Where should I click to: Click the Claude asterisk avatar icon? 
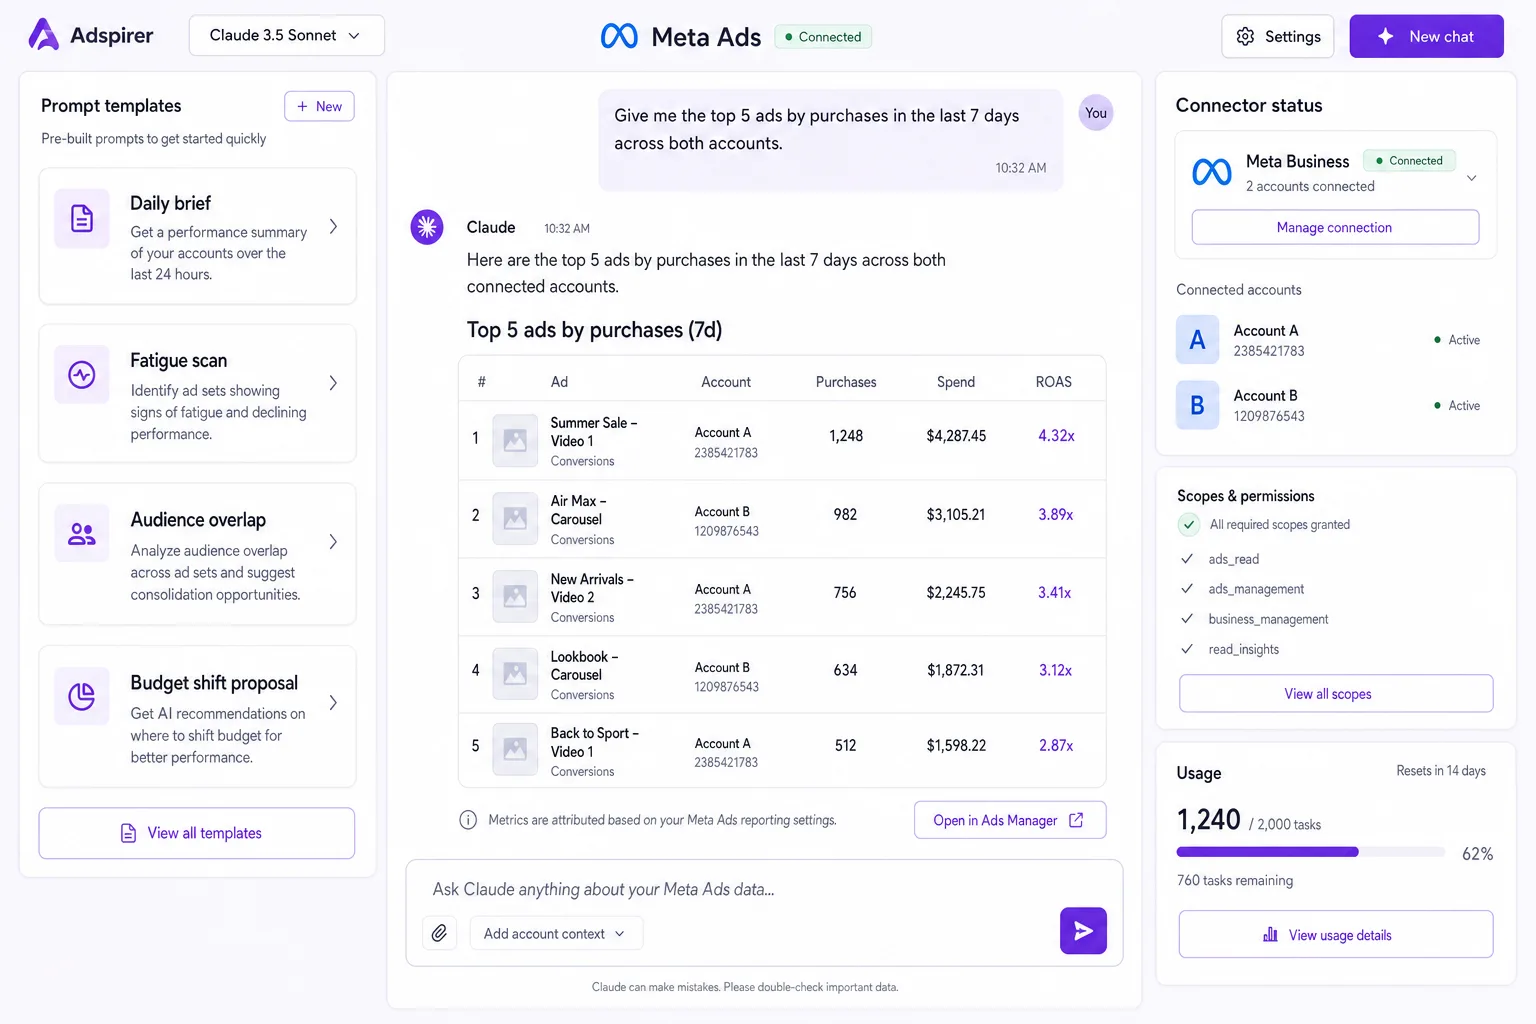pos(427,227)
